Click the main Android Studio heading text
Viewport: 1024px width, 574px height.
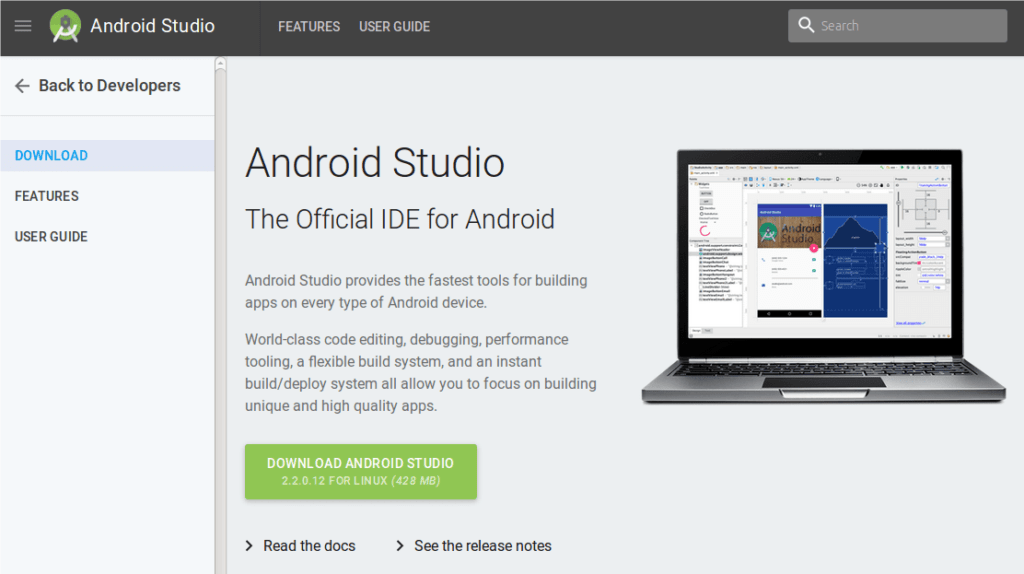pos(375,163)
